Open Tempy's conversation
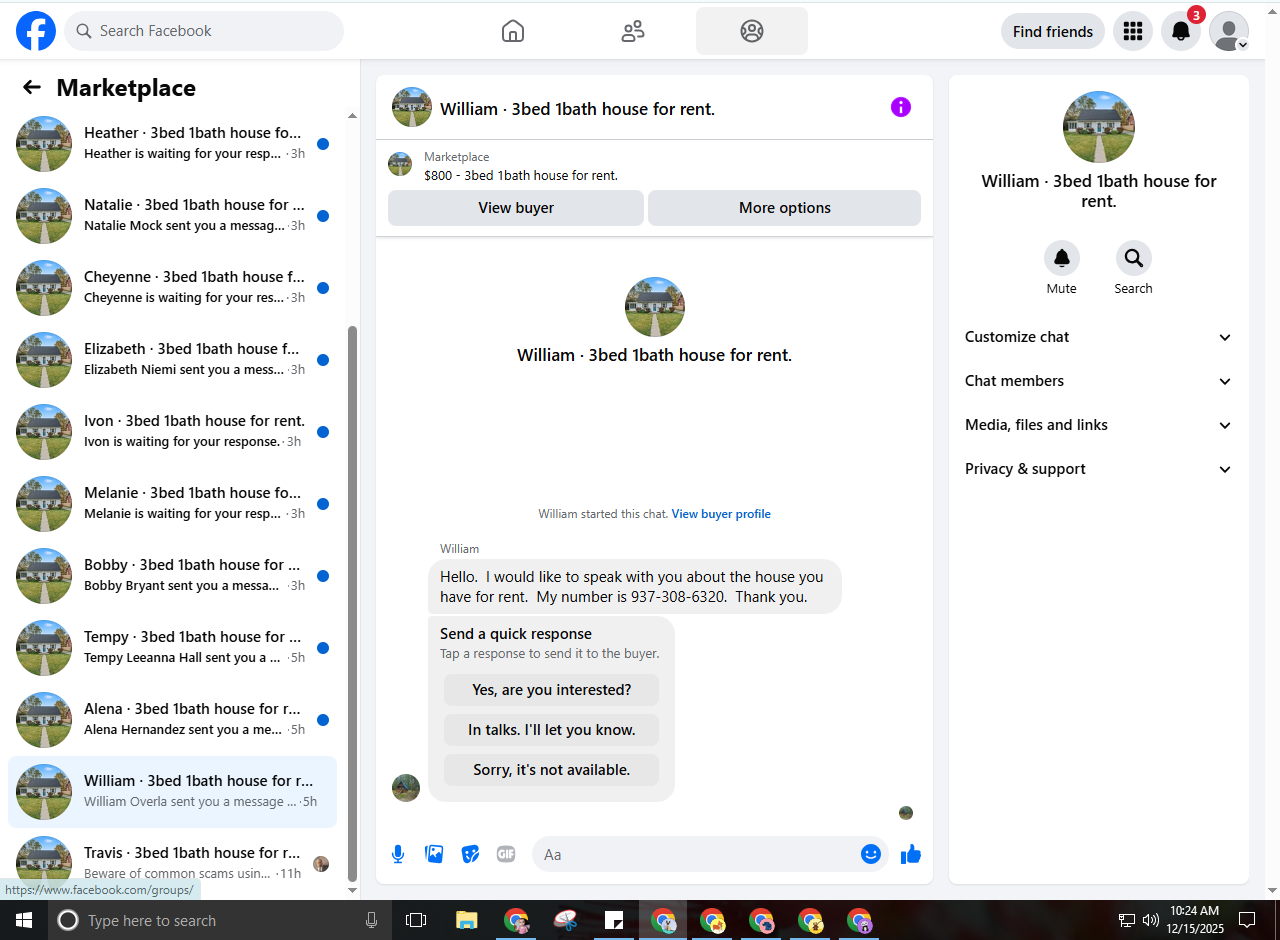Viewport: 1280px width, 940px height. pos(172,648)
